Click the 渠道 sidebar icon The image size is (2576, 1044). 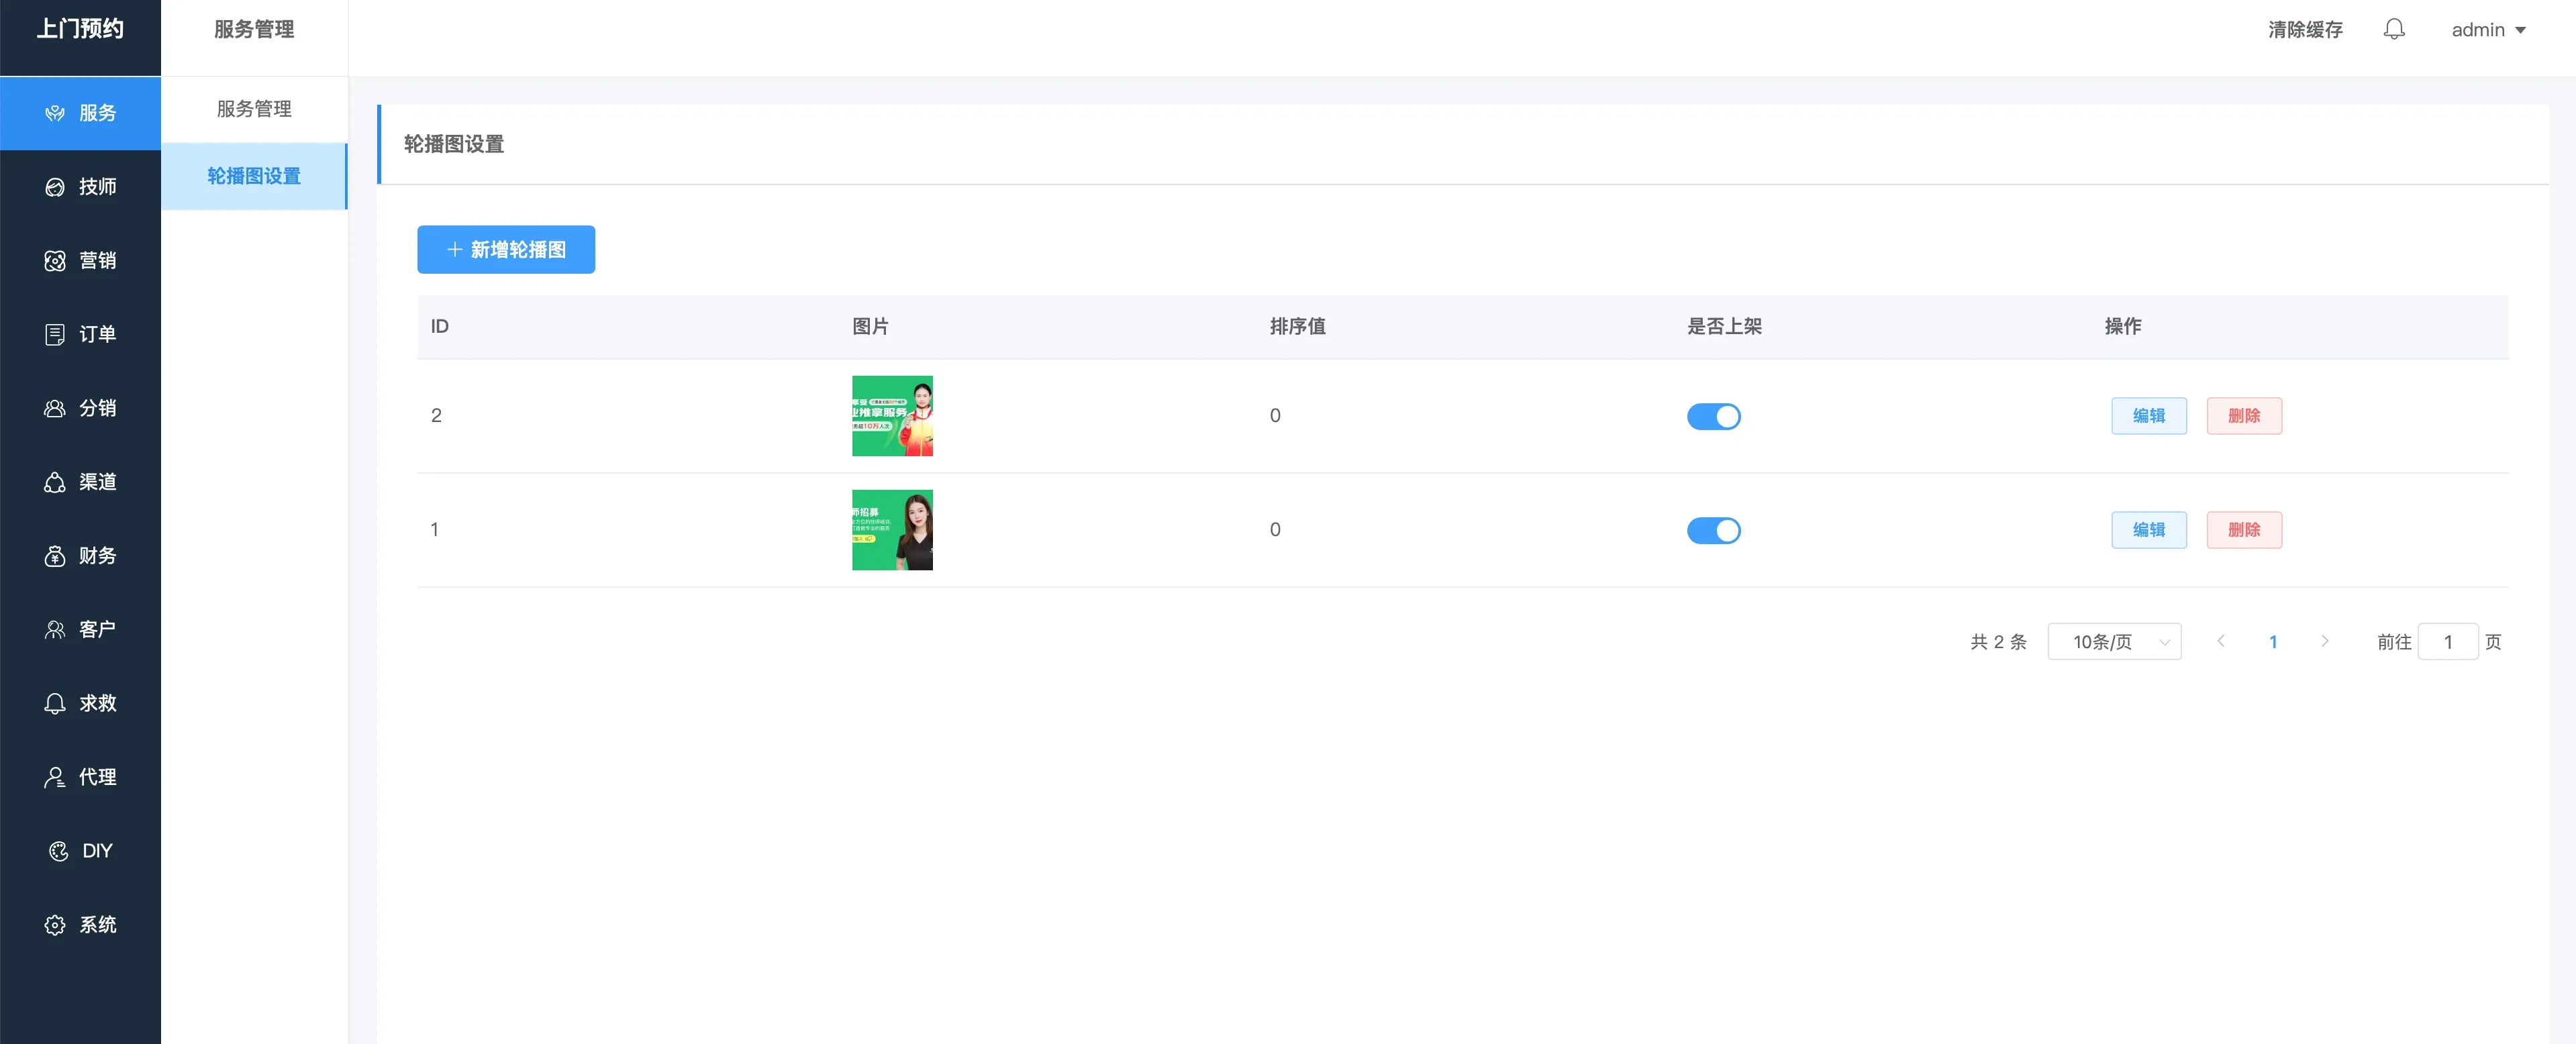click(x=55, y=482)
